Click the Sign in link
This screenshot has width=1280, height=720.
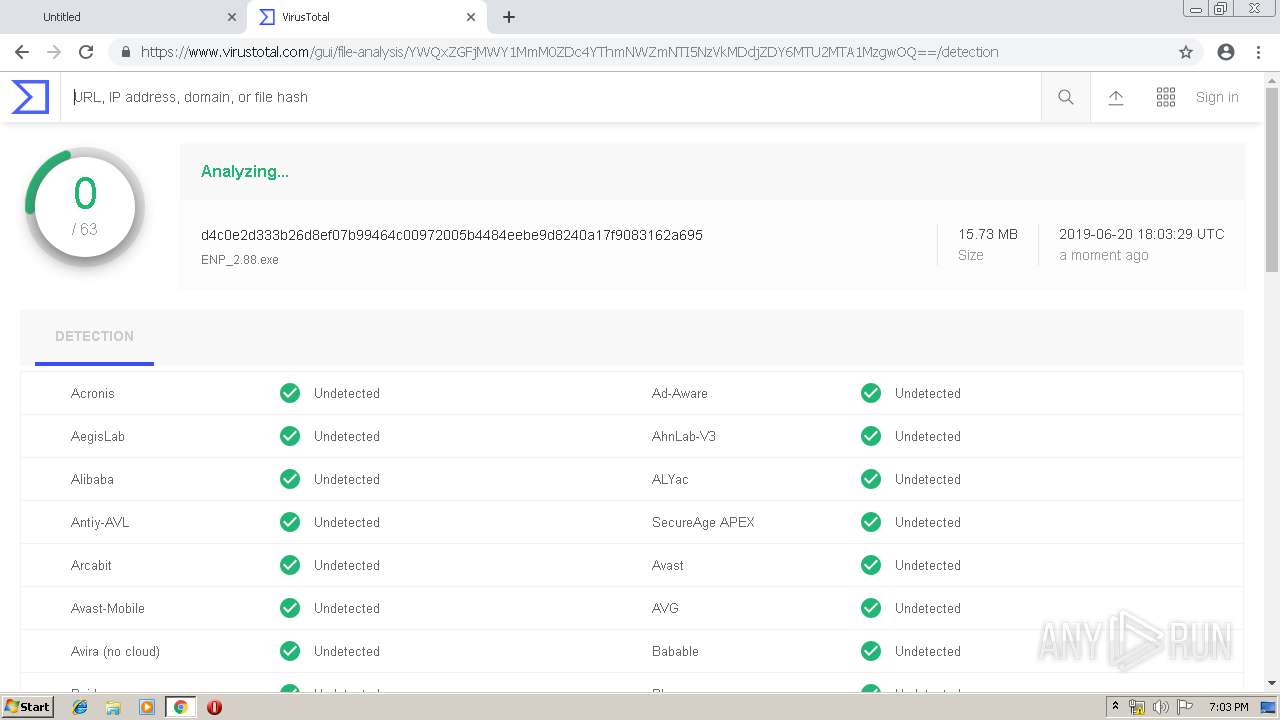pyautogui.click(x=1217, y=97)
